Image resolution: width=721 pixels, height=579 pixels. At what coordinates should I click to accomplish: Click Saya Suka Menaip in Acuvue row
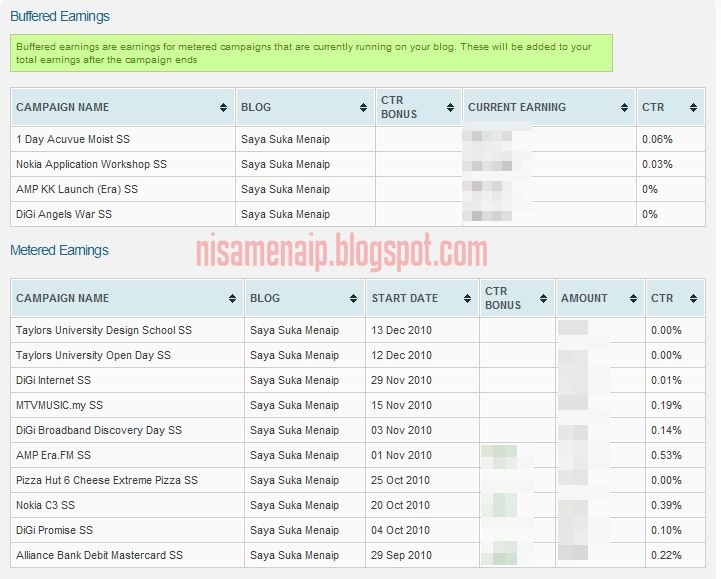point(286,139)
